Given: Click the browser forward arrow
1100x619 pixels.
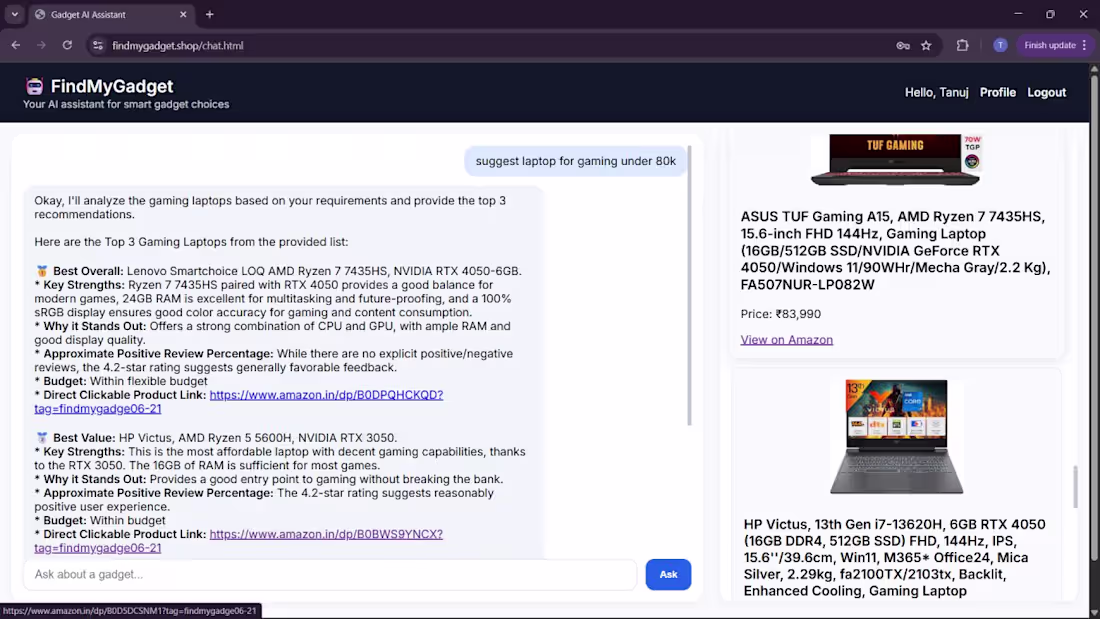Looking at the screenshot, I should point(41,46).
